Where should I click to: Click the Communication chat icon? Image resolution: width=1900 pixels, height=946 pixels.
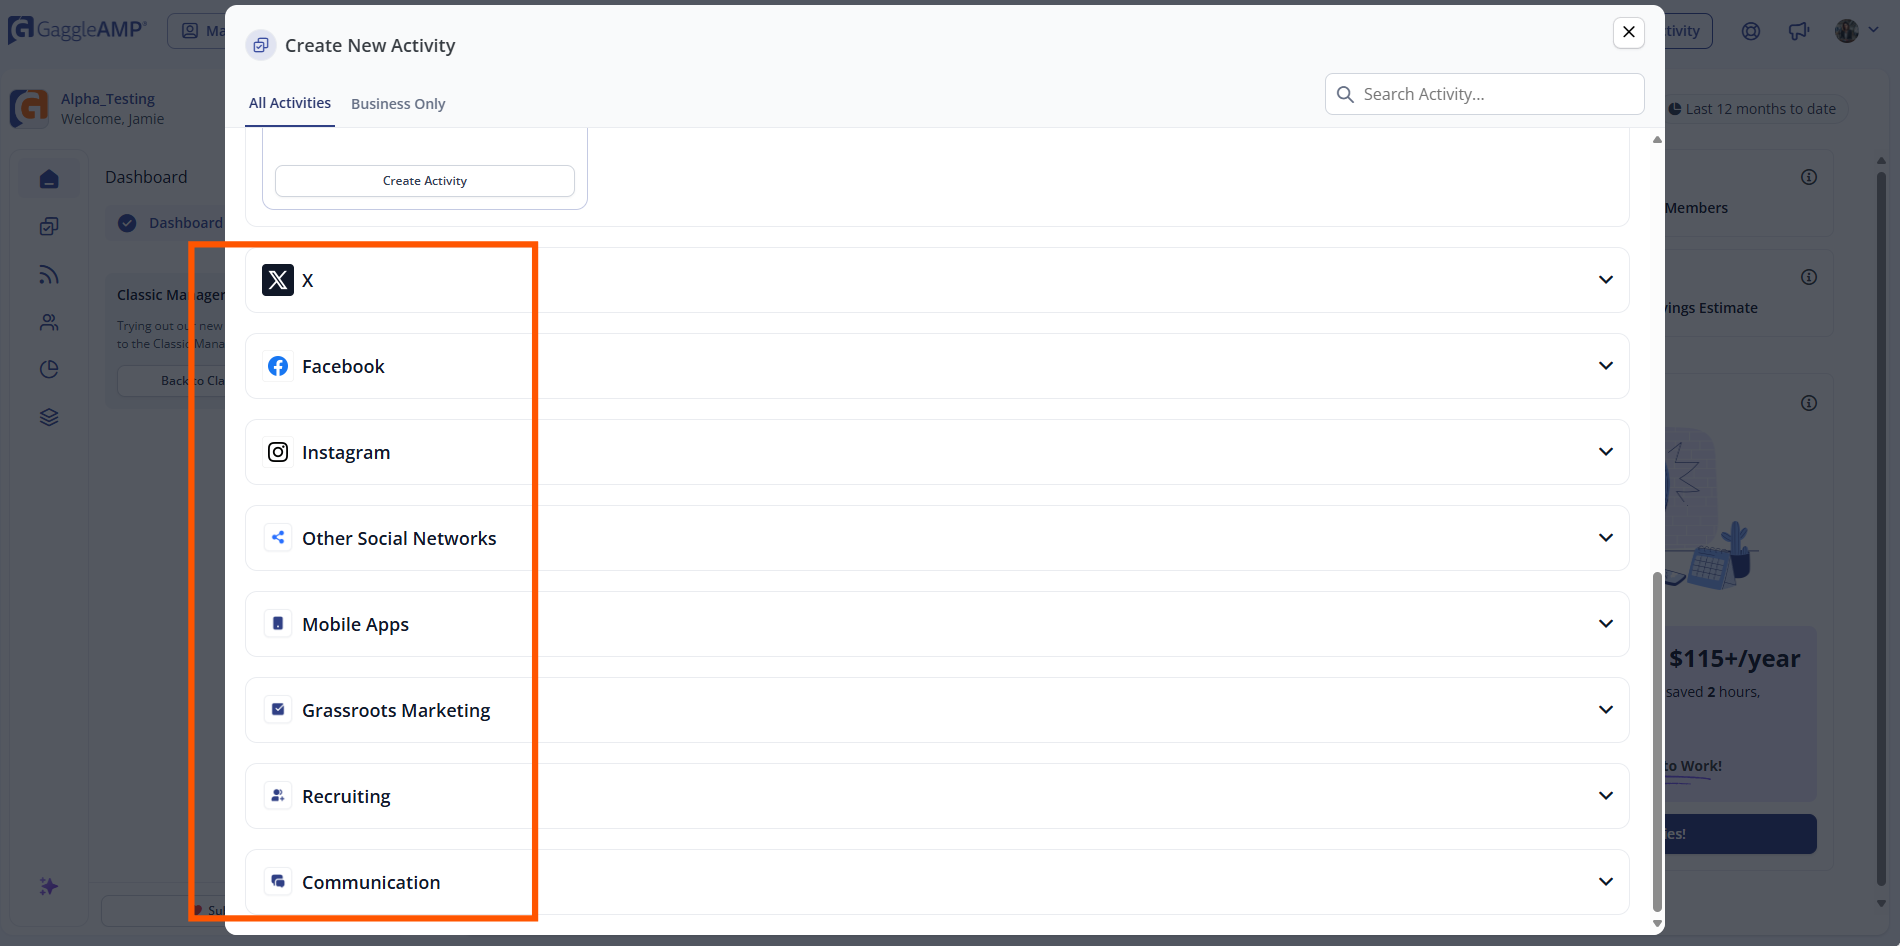(278, 882)
